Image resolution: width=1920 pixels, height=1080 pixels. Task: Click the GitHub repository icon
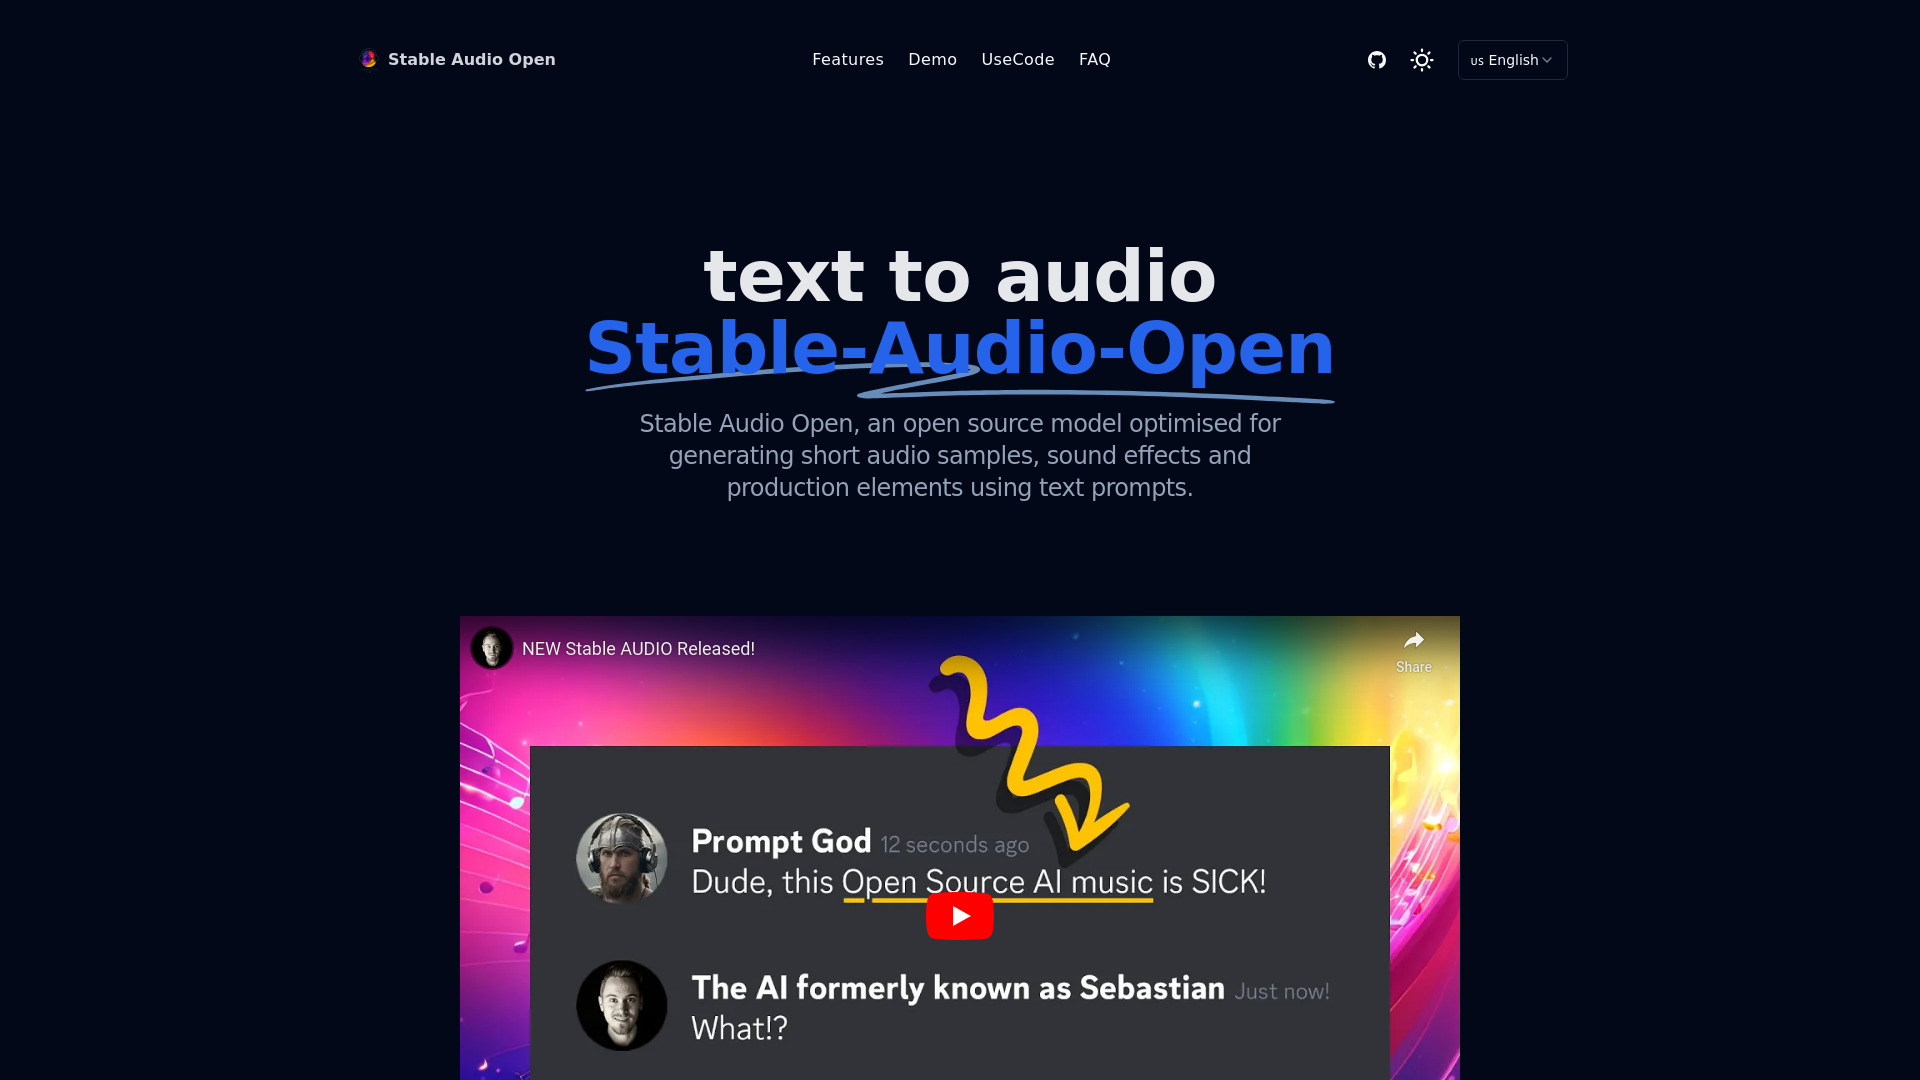[x=1377, y=59]
